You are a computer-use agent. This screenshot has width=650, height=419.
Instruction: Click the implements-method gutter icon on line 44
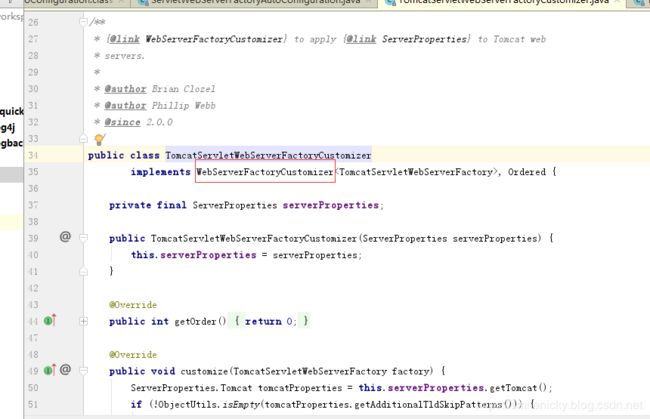click(x=49, y=320)
